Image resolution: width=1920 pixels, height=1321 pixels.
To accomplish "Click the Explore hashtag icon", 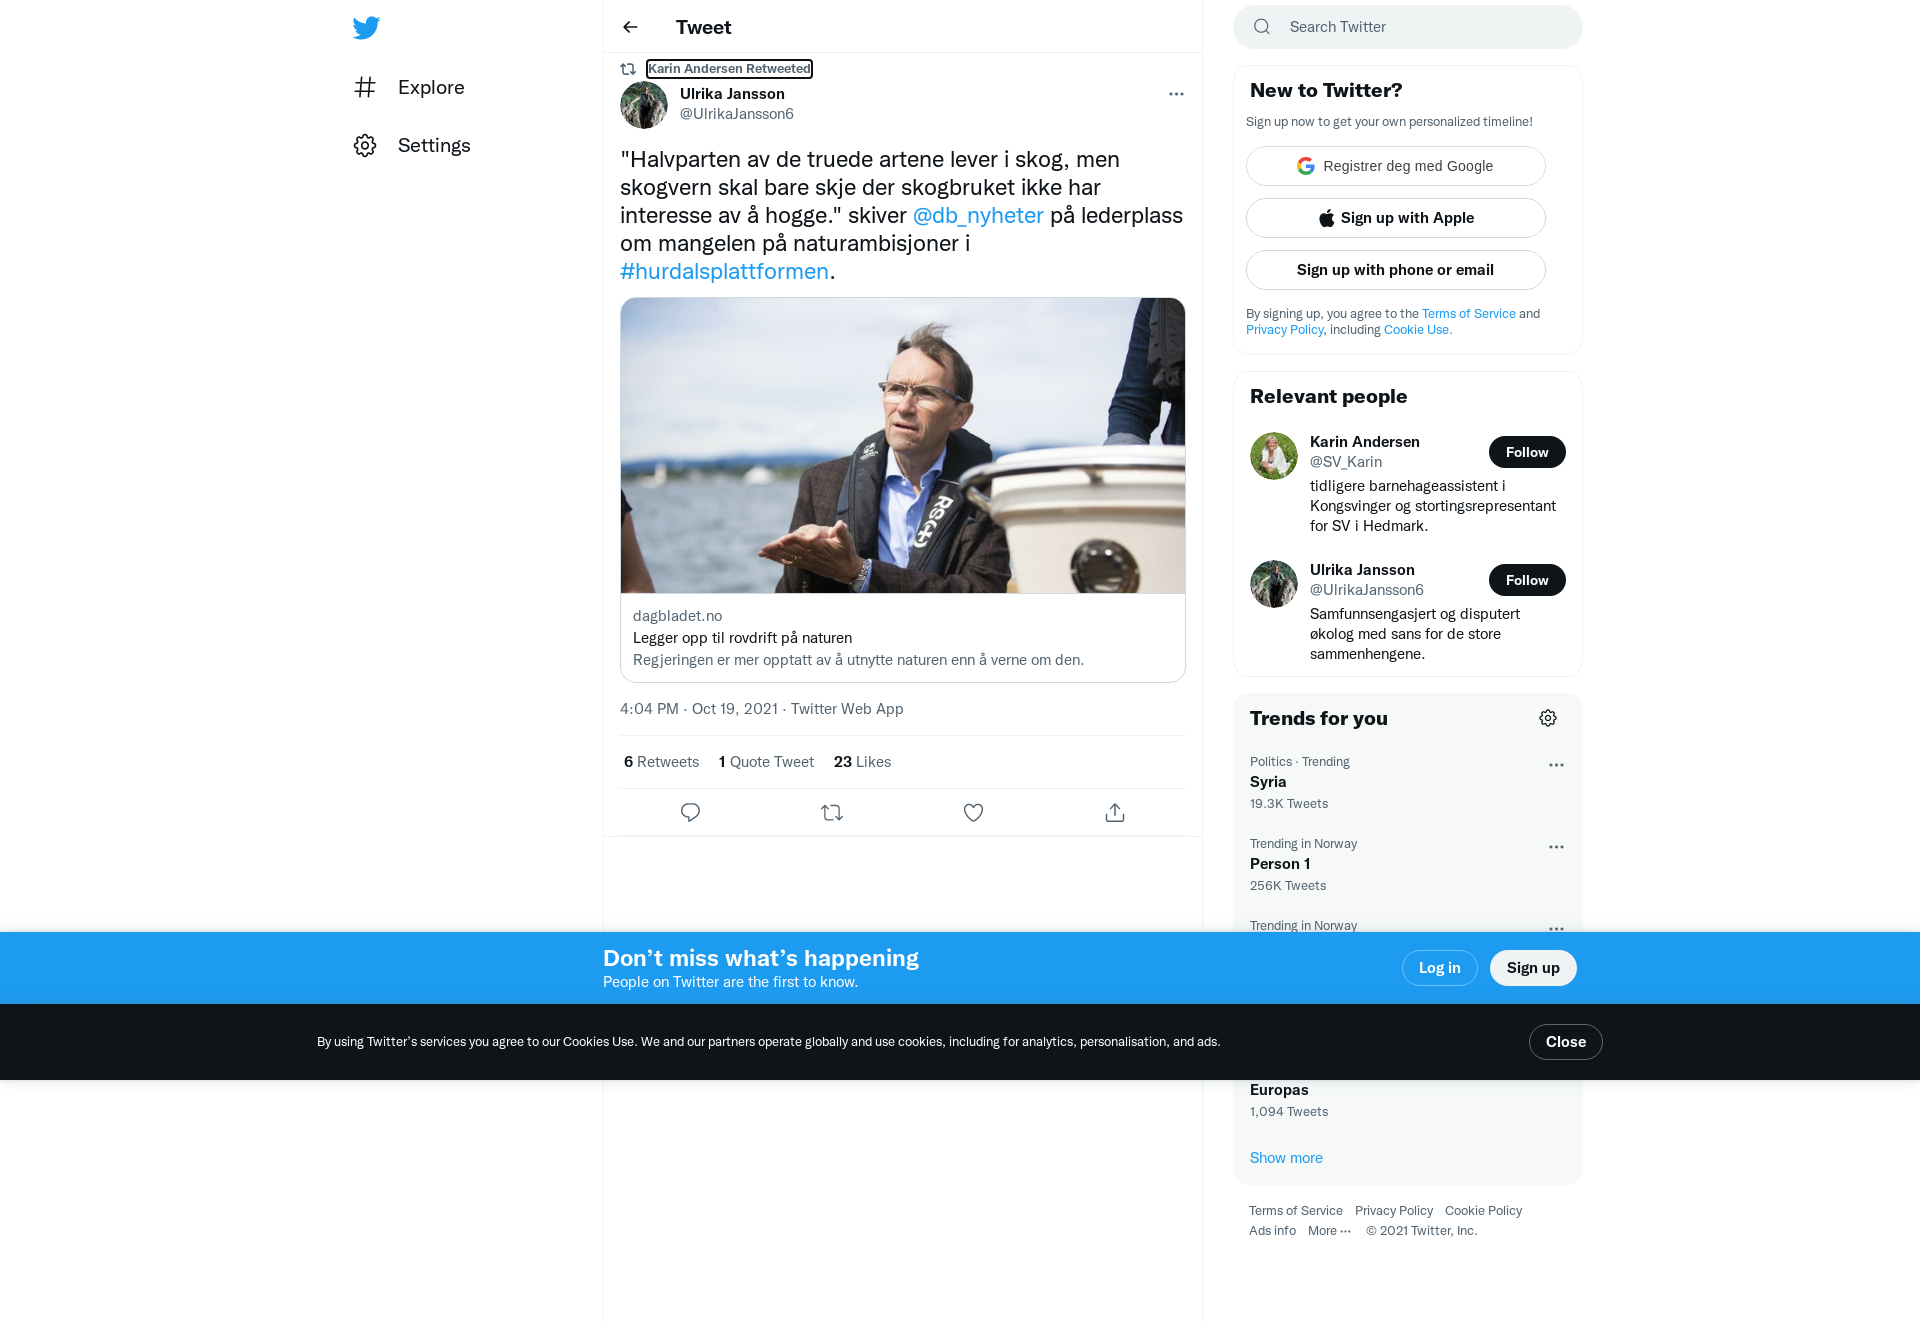I will click(365, 87).
